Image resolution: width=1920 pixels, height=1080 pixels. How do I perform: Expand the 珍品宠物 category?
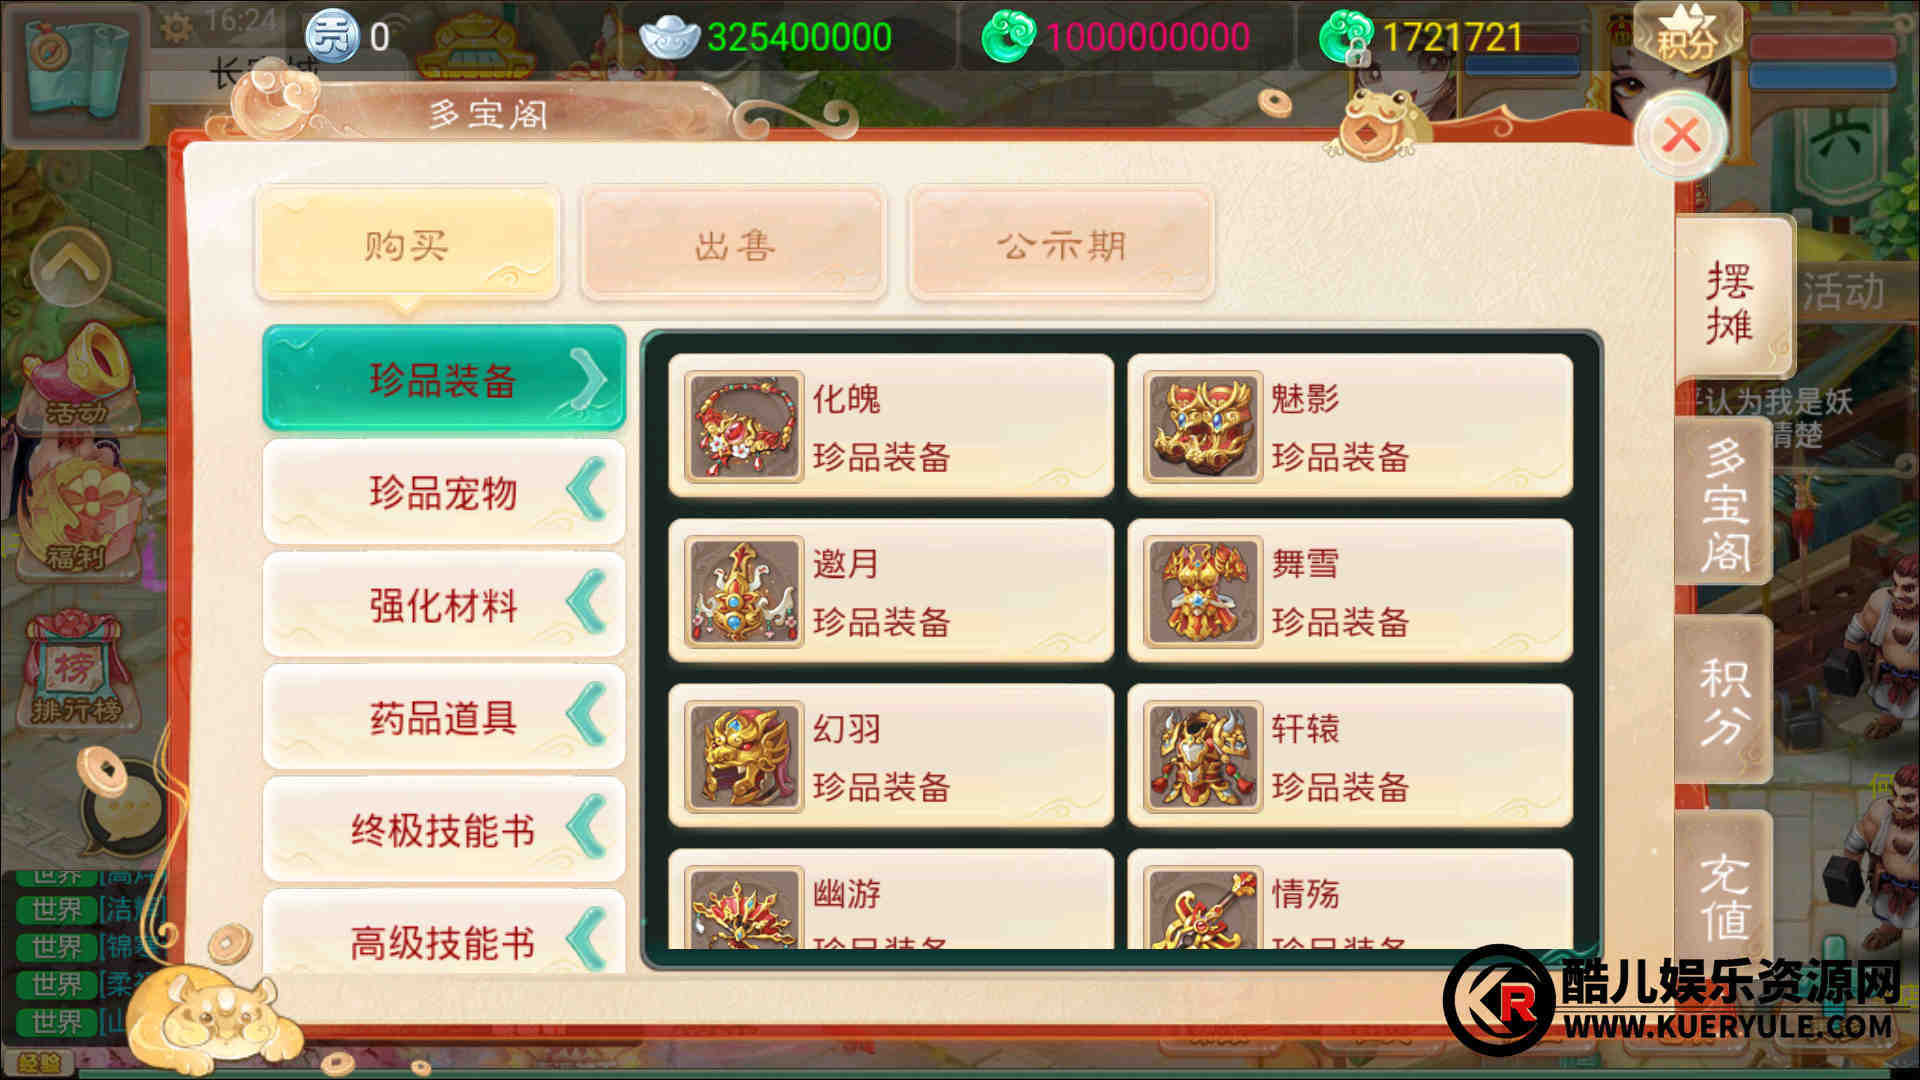(444, 492)
